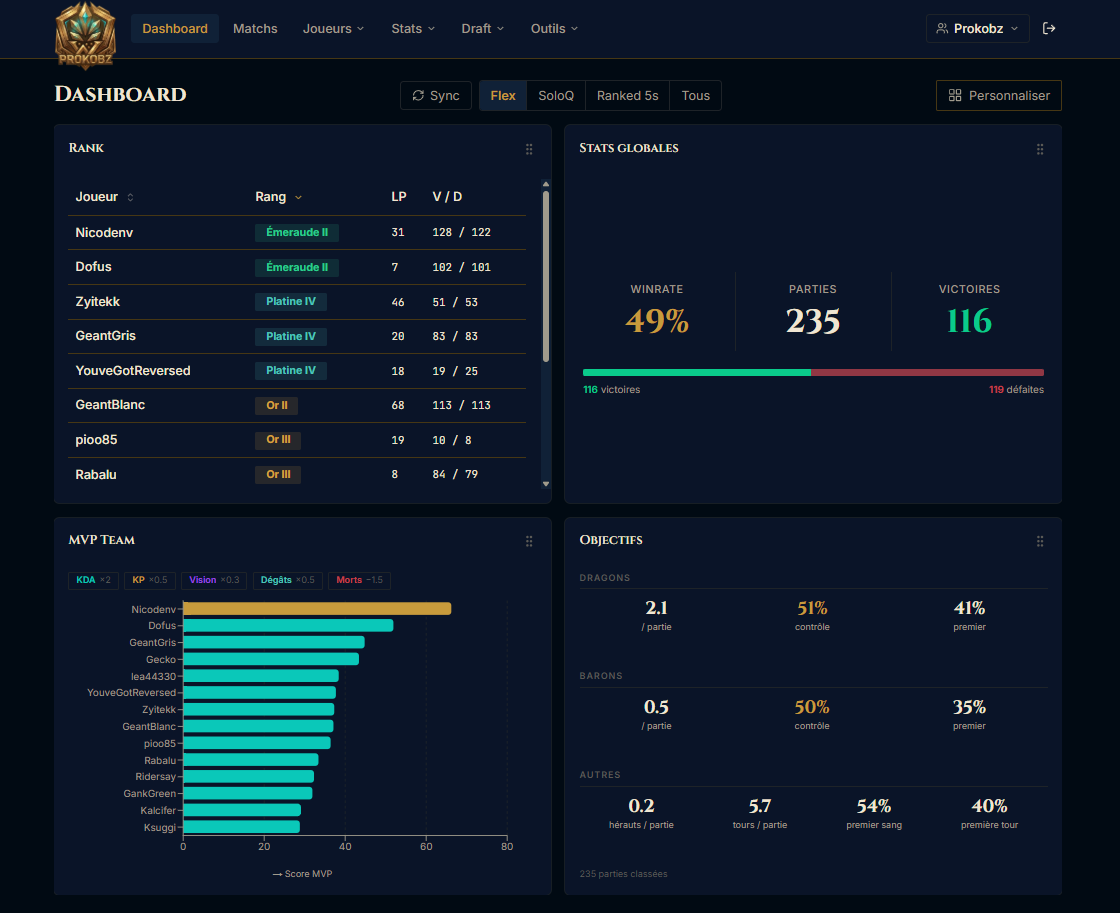This screenshot has width=1120, height=913.
Task: Click the Rank table scroll-up arrow
Action: click(546, 184)
